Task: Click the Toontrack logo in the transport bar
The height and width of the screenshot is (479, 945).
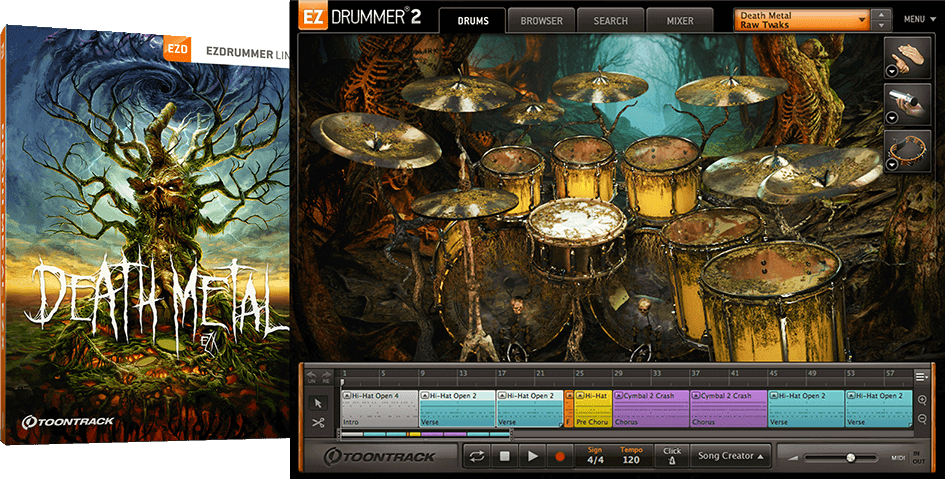Action: 379,457
